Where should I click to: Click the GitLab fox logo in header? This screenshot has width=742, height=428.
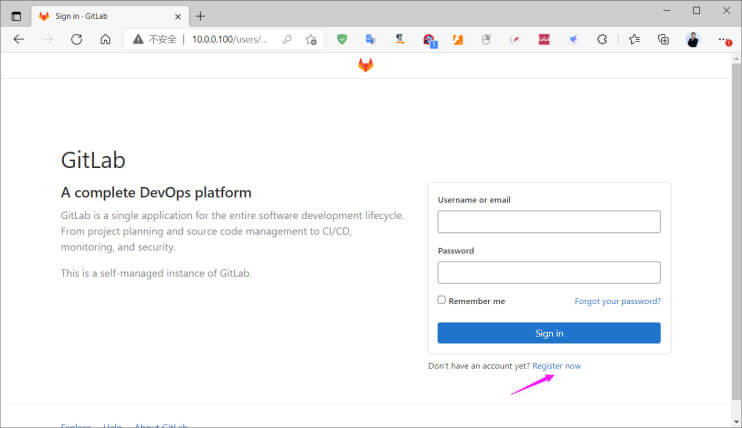(365, 65)
